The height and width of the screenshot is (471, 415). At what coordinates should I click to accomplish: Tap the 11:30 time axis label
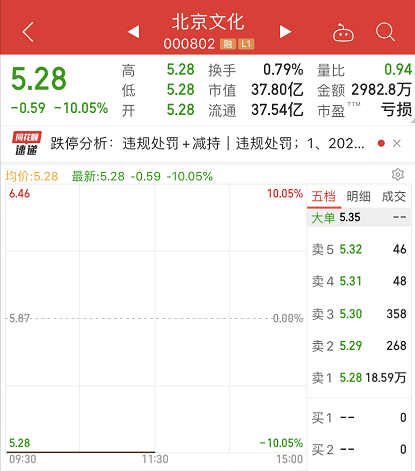pyautogui.click(x=155, y=459)
